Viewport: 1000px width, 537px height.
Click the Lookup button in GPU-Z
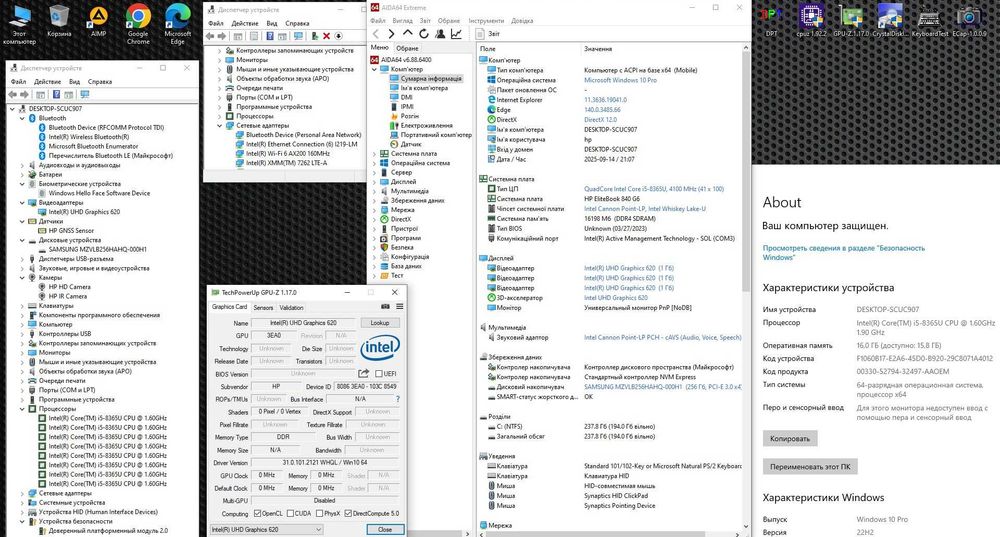pos(379,323)
